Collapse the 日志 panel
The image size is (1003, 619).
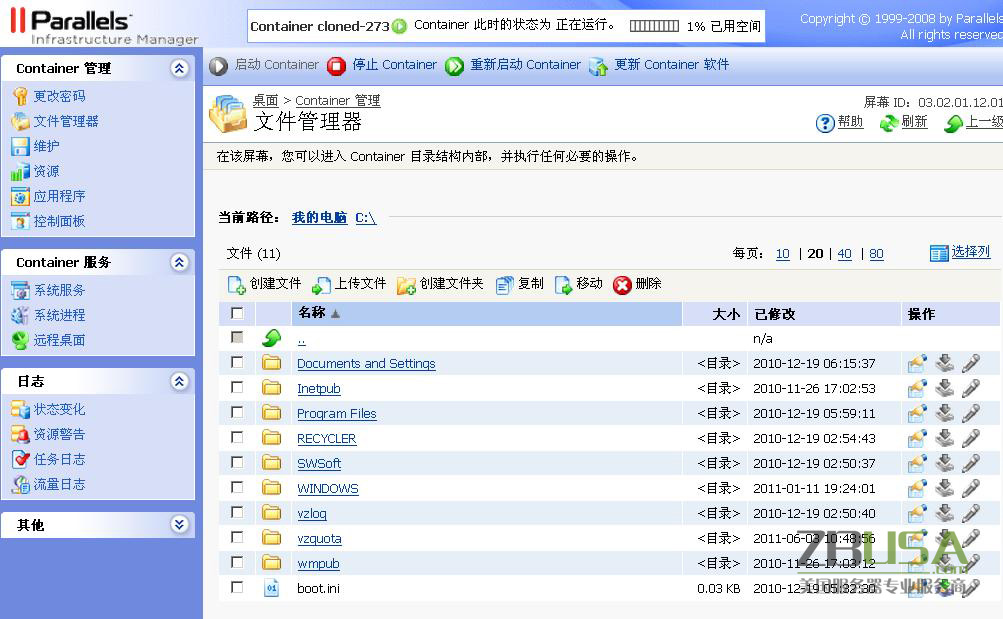[180, 382]
